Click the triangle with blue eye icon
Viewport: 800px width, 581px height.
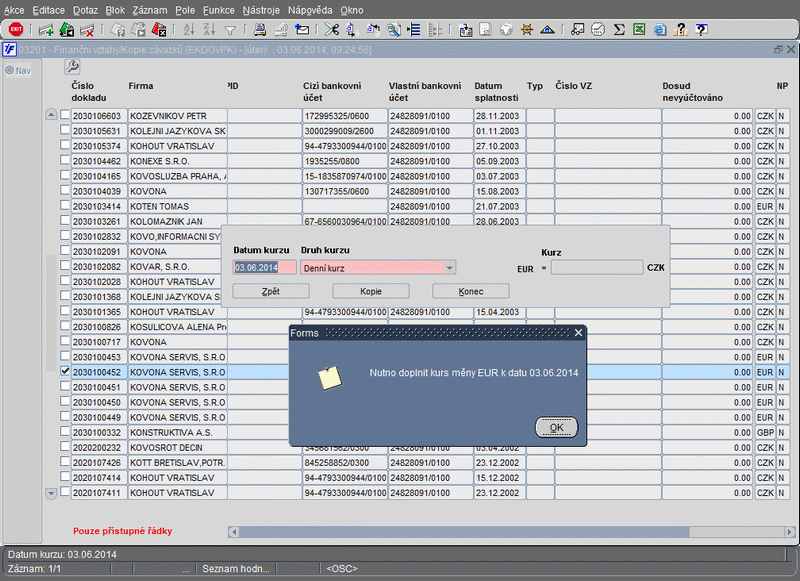pos(547,30)
